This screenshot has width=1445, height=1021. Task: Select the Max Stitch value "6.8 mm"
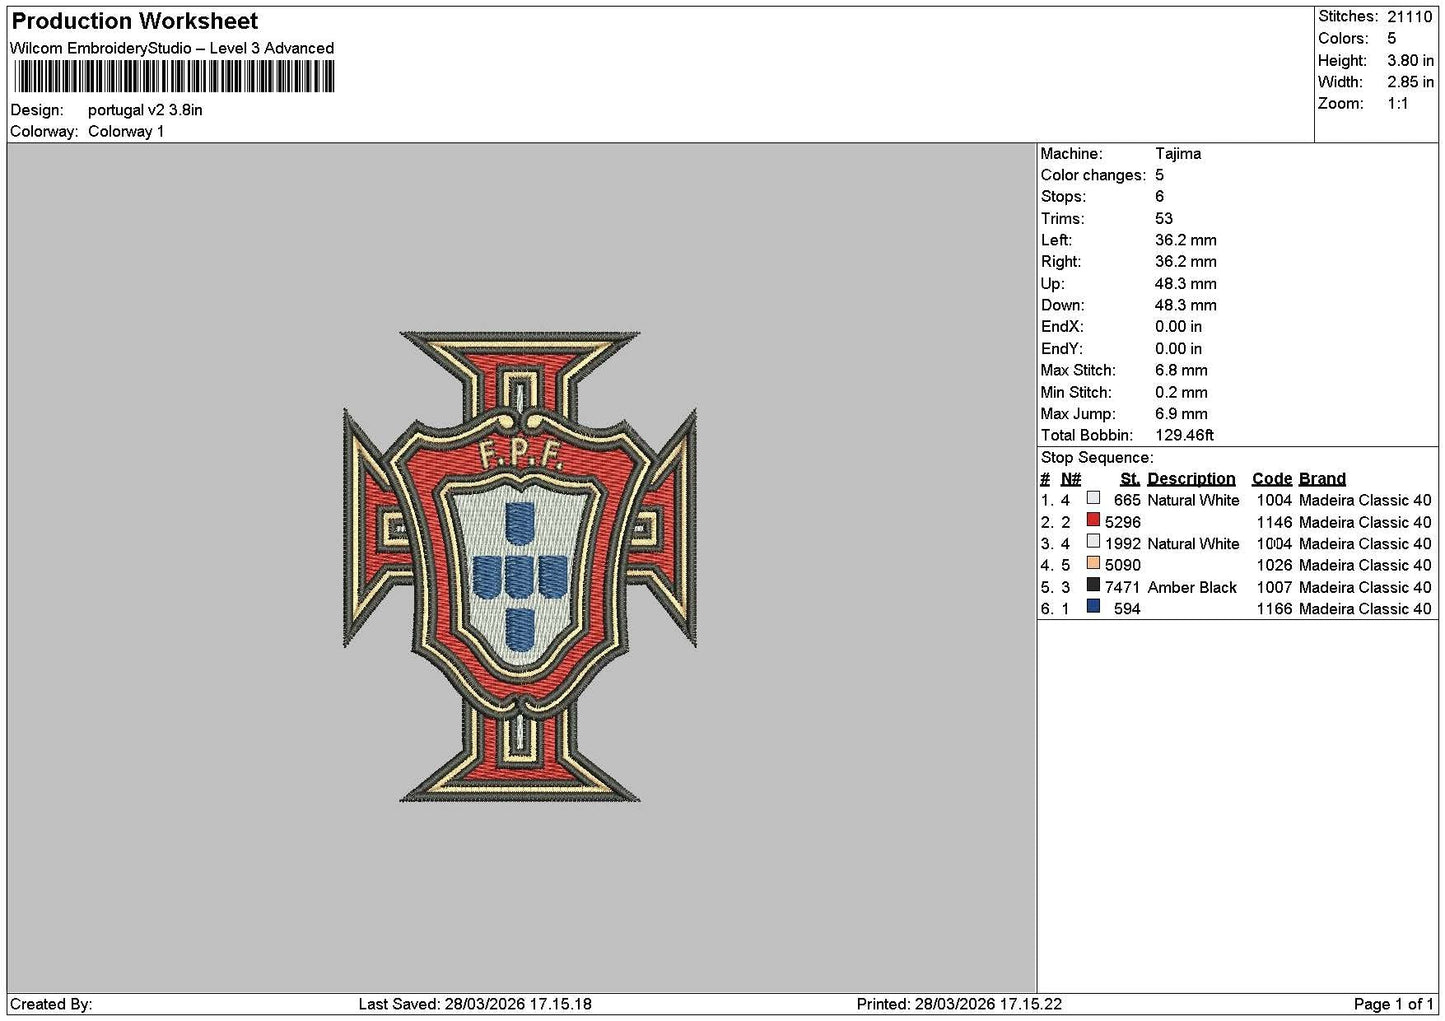[1182, 370]
